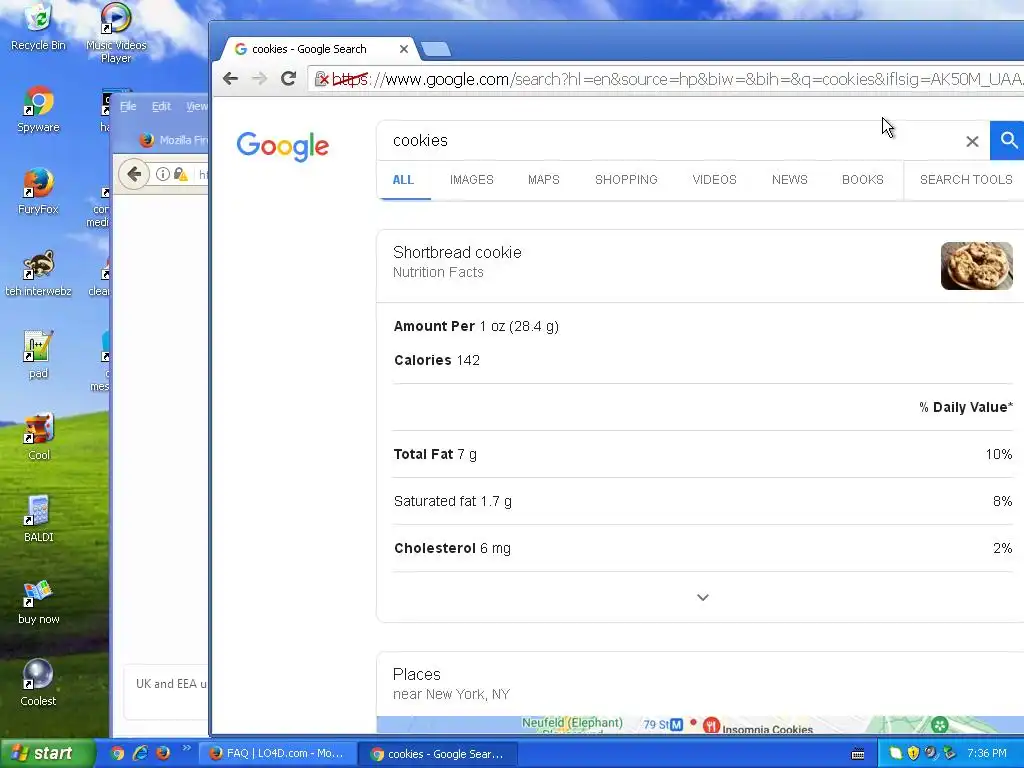Open File menu in Firefox window

(x=128, y=106)
